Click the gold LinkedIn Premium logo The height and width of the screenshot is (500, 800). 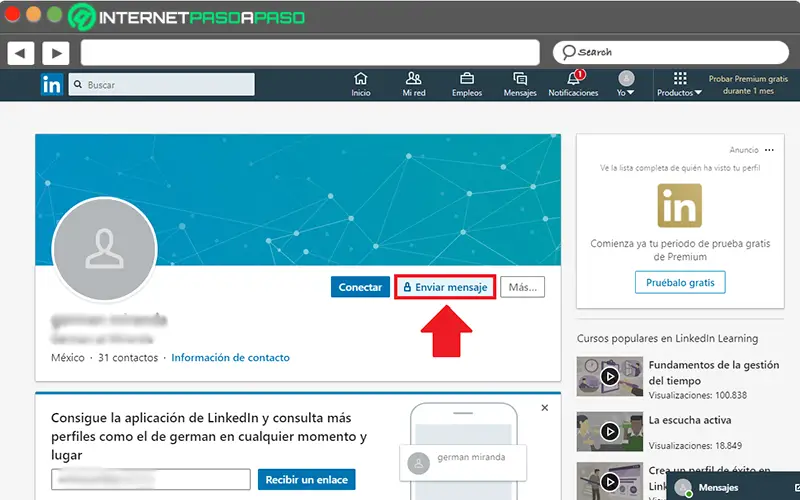click(x=680, y=206)
